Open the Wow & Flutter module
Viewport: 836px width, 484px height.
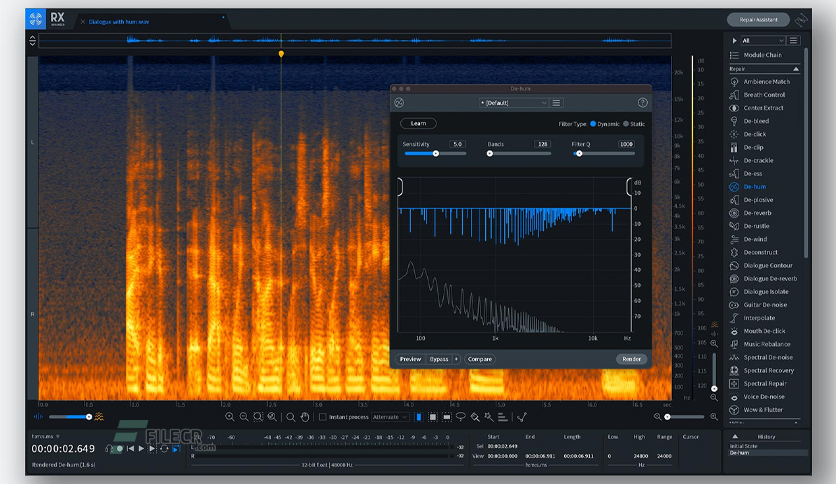tap(756, 410)
